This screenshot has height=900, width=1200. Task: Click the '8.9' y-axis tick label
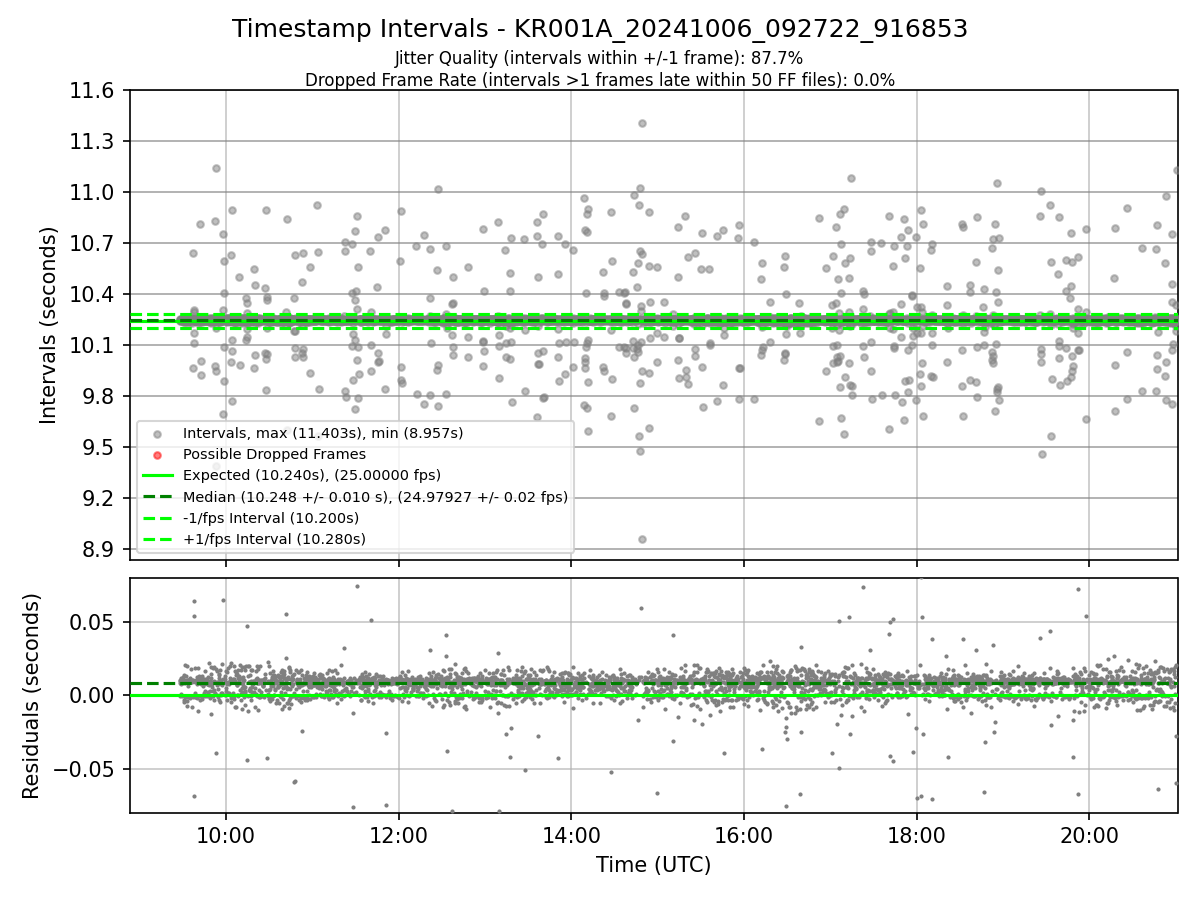click(100, 550)
